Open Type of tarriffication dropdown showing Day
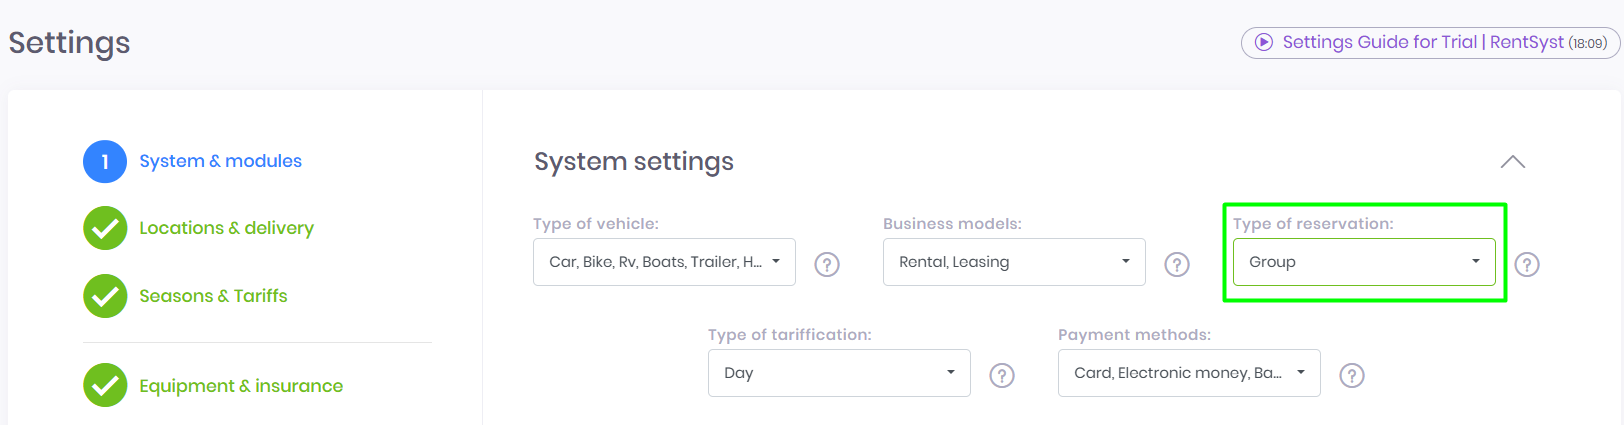This screenshot has width=1624, height=425. [839, 373]
